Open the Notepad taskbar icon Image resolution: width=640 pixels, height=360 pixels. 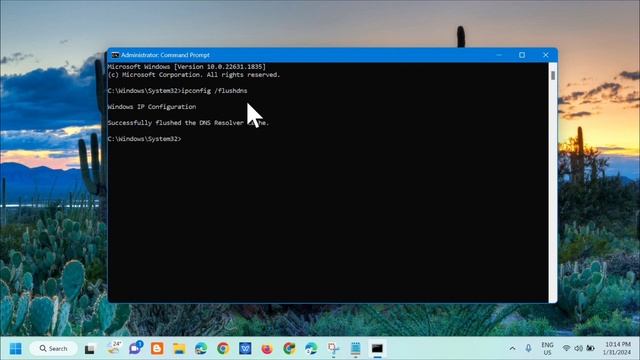(356, 349)
